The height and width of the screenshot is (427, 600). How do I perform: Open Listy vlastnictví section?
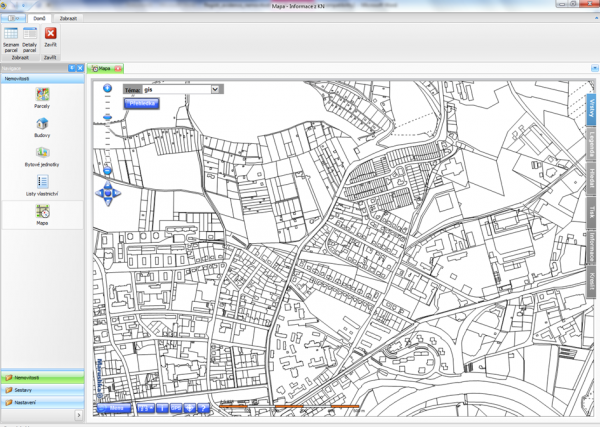pyautogui.click(x=42, y=184)
